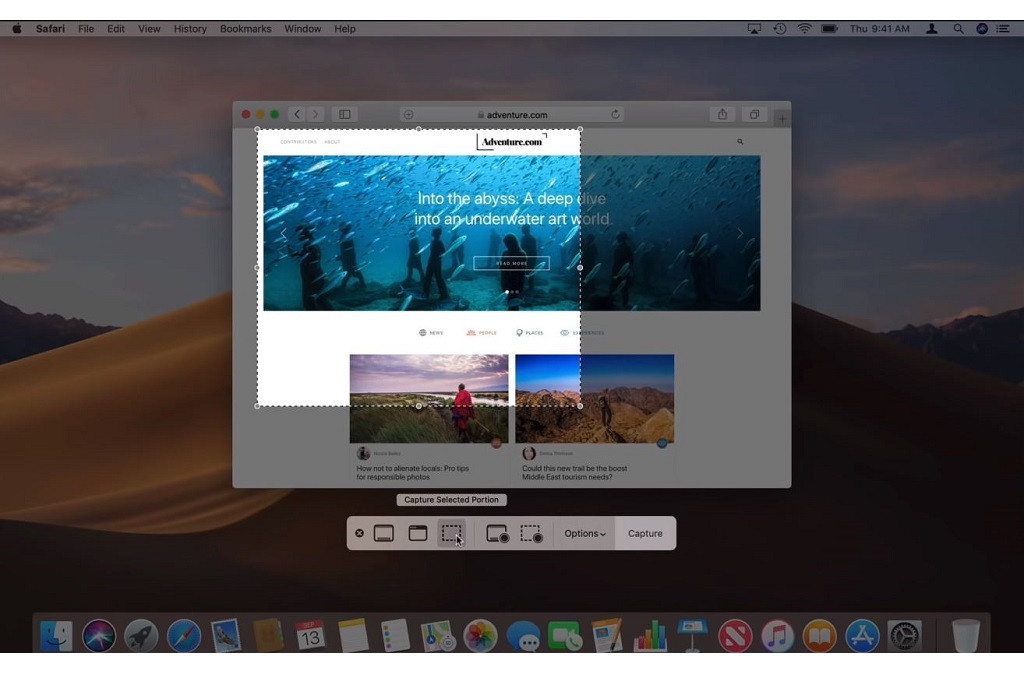Open Calendar from the Dock
The image size is (1024, 680).
310,635
